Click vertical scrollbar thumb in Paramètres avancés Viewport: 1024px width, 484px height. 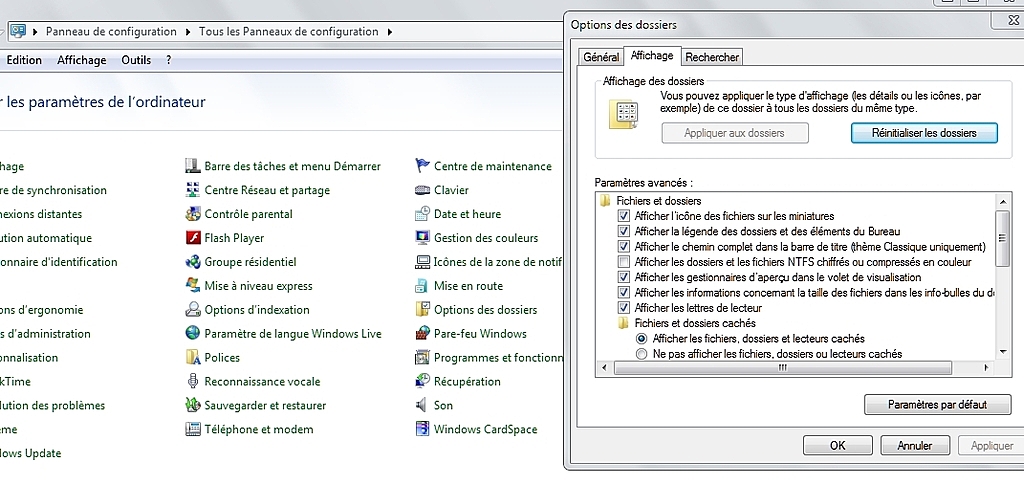click(x=1002, y=237)
